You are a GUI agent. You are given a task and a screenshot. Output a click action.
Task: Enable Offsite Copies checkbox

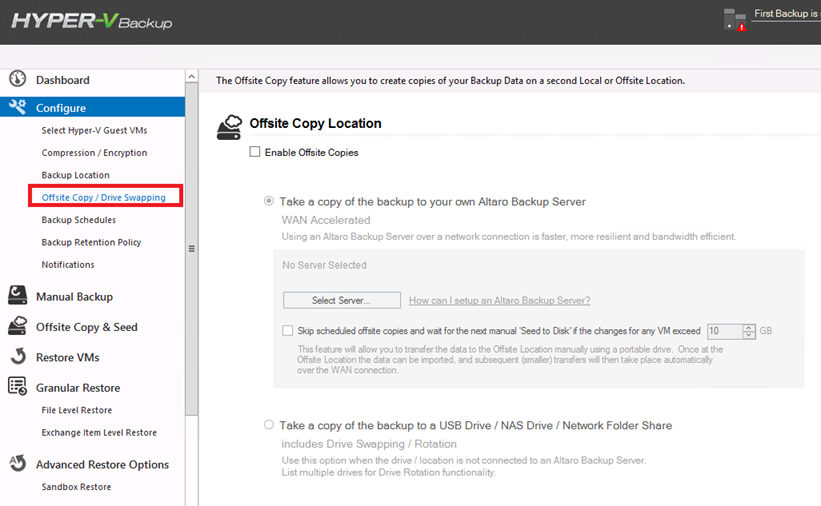255,152
